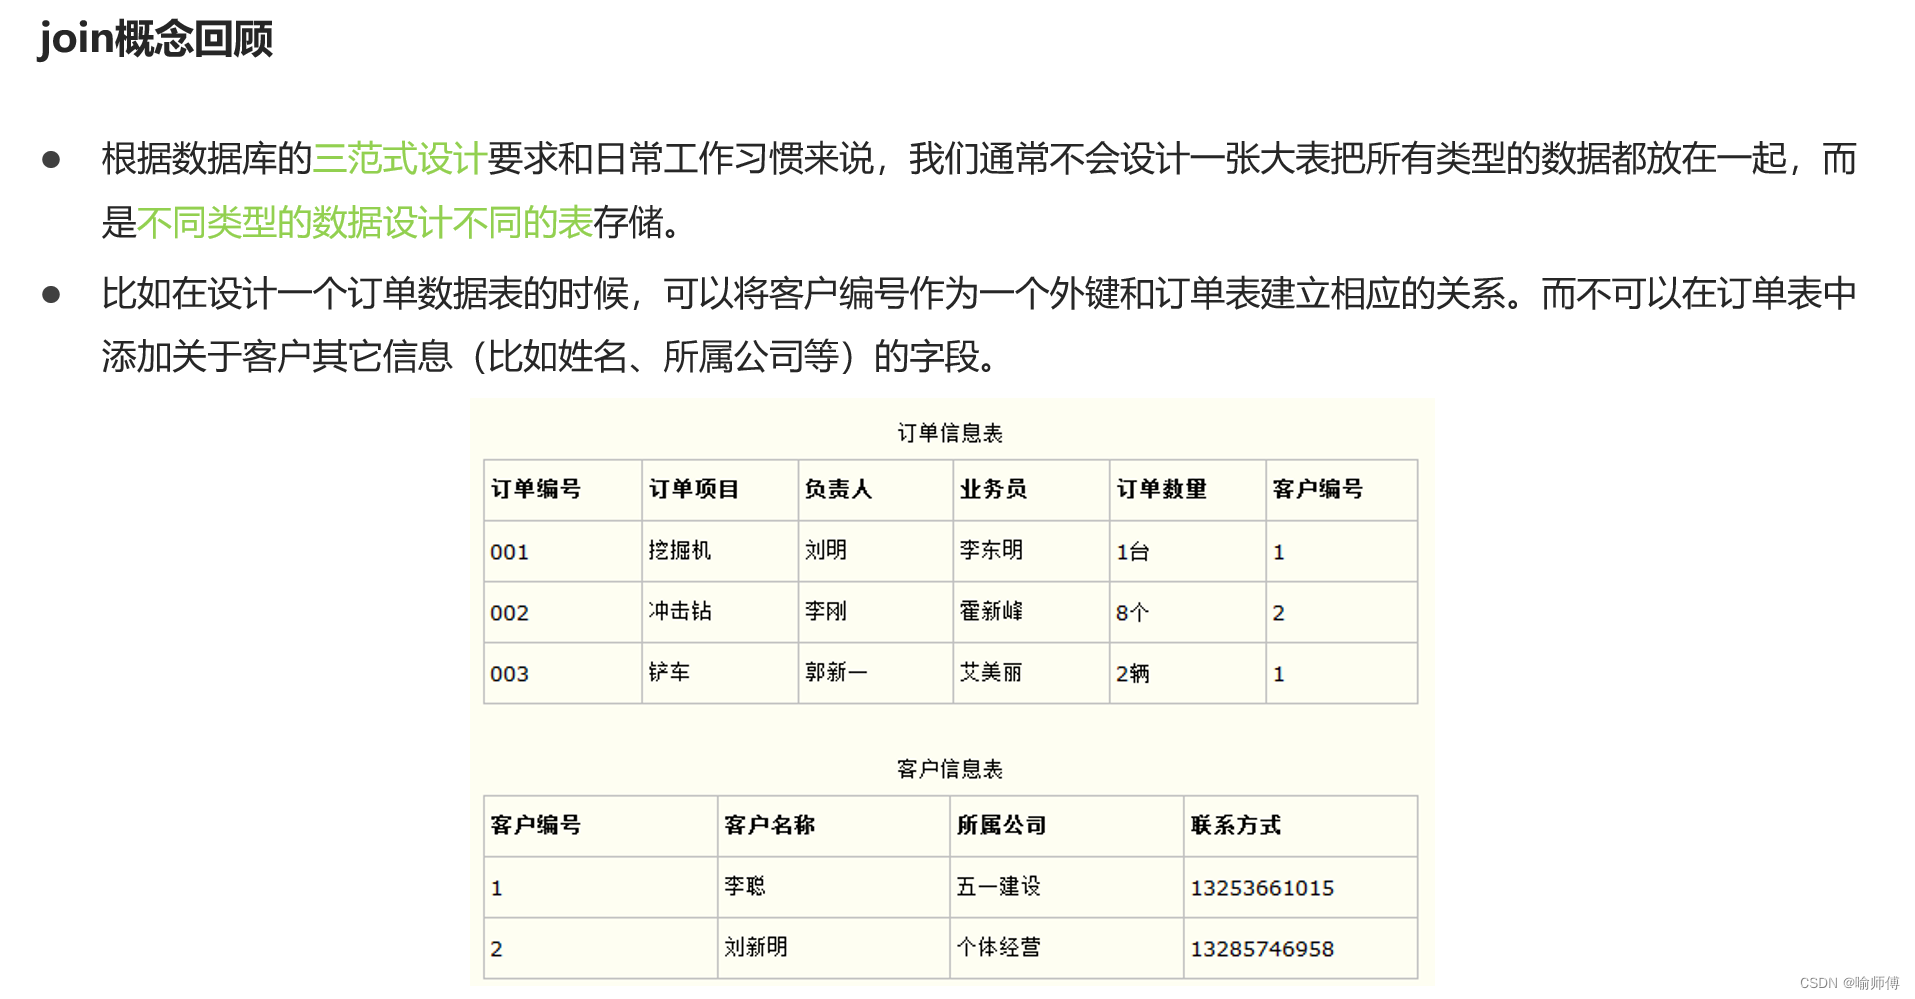This screenshot has width=1915, height=999.
Task: Click cell '艾美丽'
Action: 1031,674
